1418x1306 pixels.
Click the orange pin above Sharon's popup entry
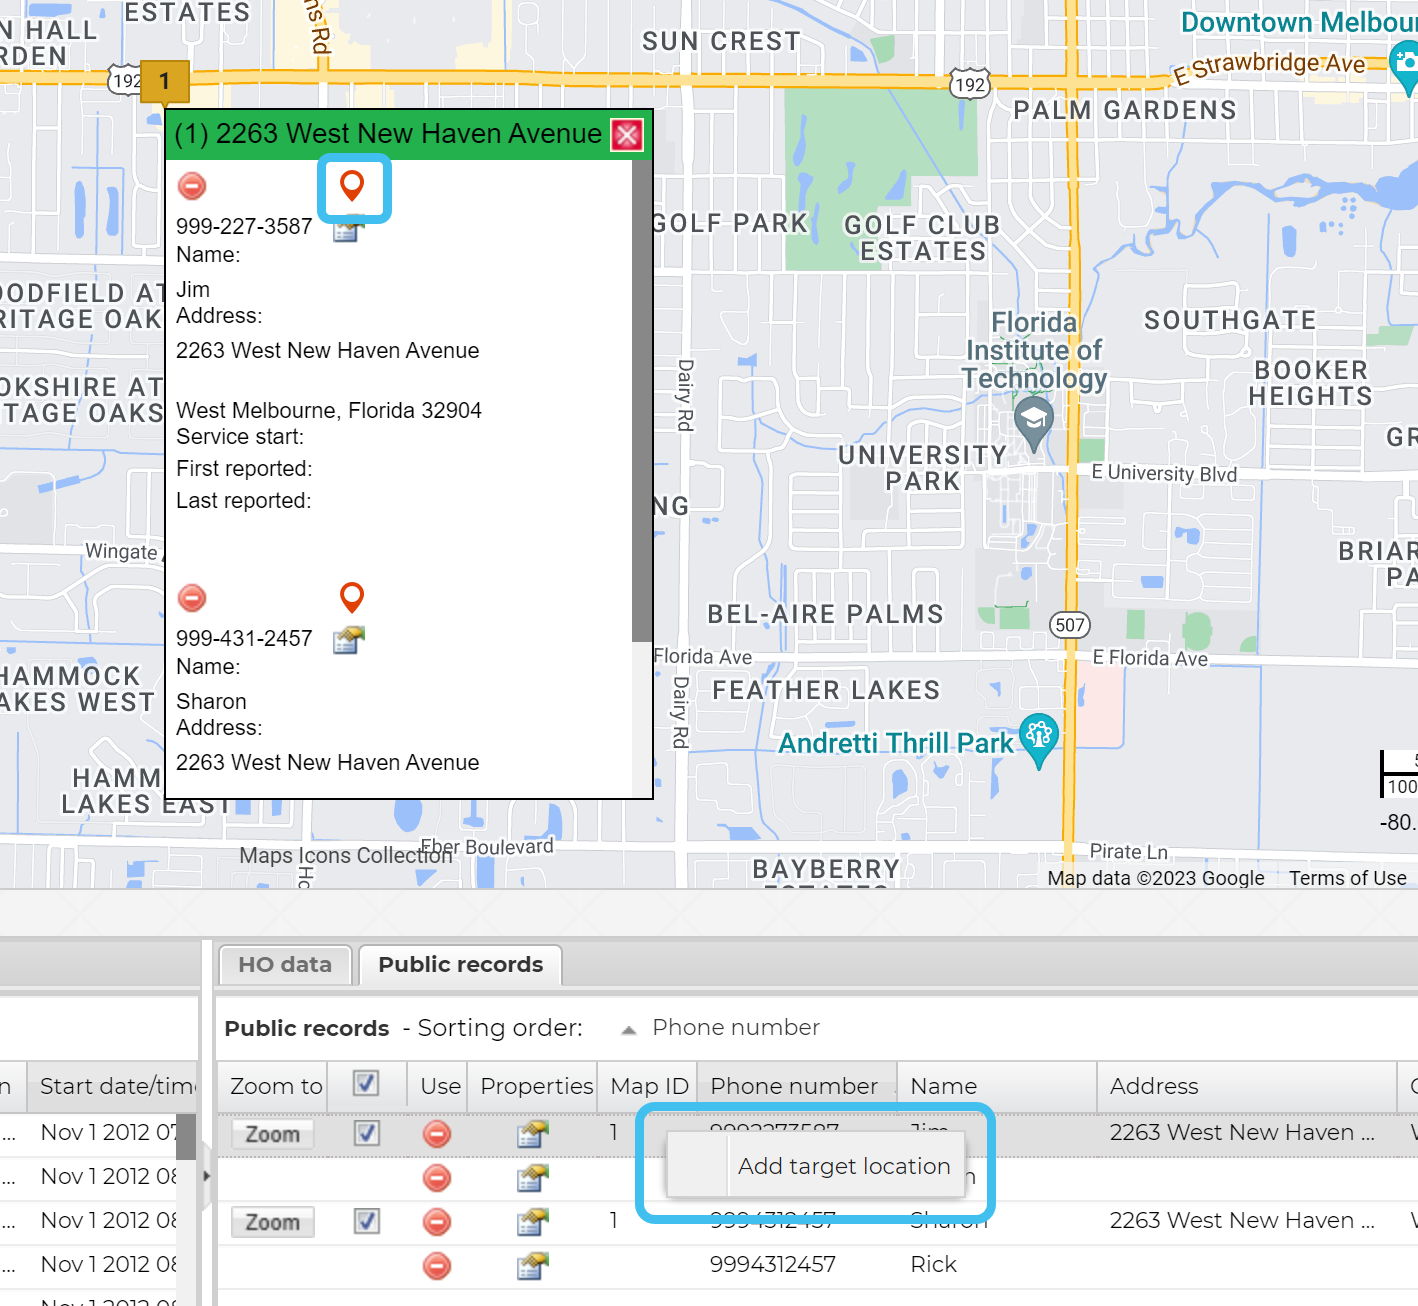[352, 597]
